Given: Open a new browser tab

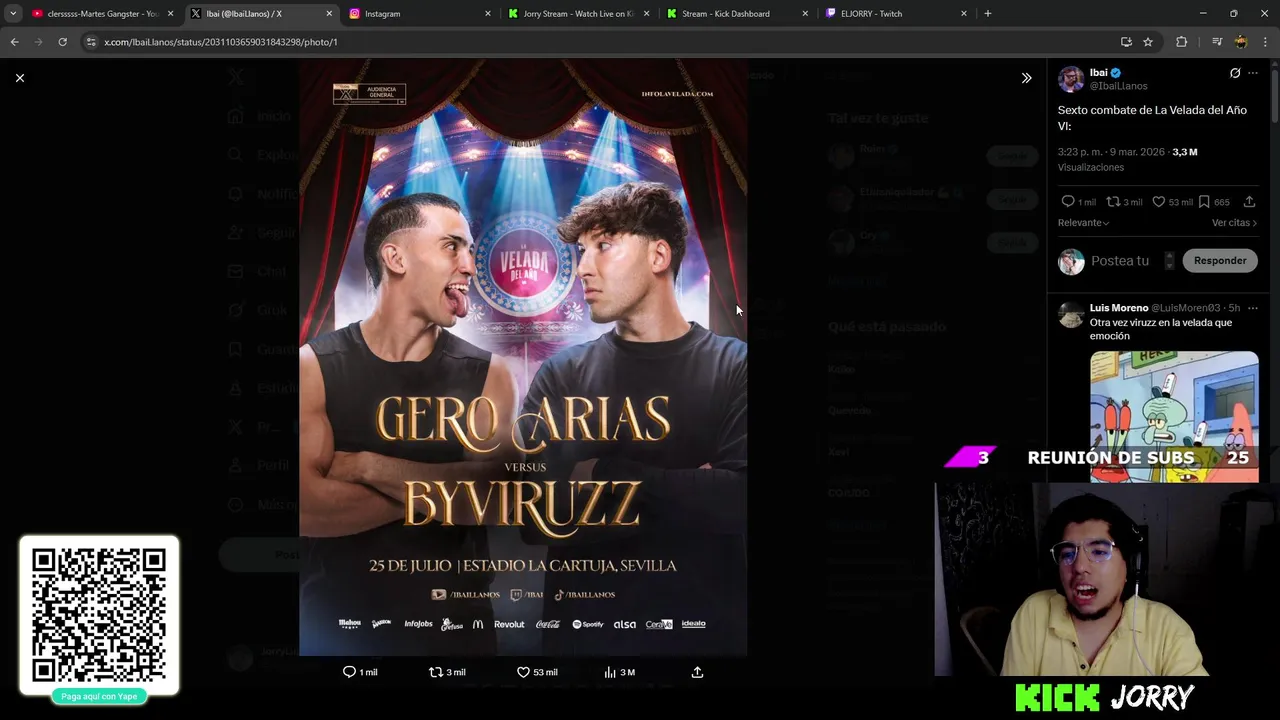Looking at the screenshot, I should [x=988, y=14].
